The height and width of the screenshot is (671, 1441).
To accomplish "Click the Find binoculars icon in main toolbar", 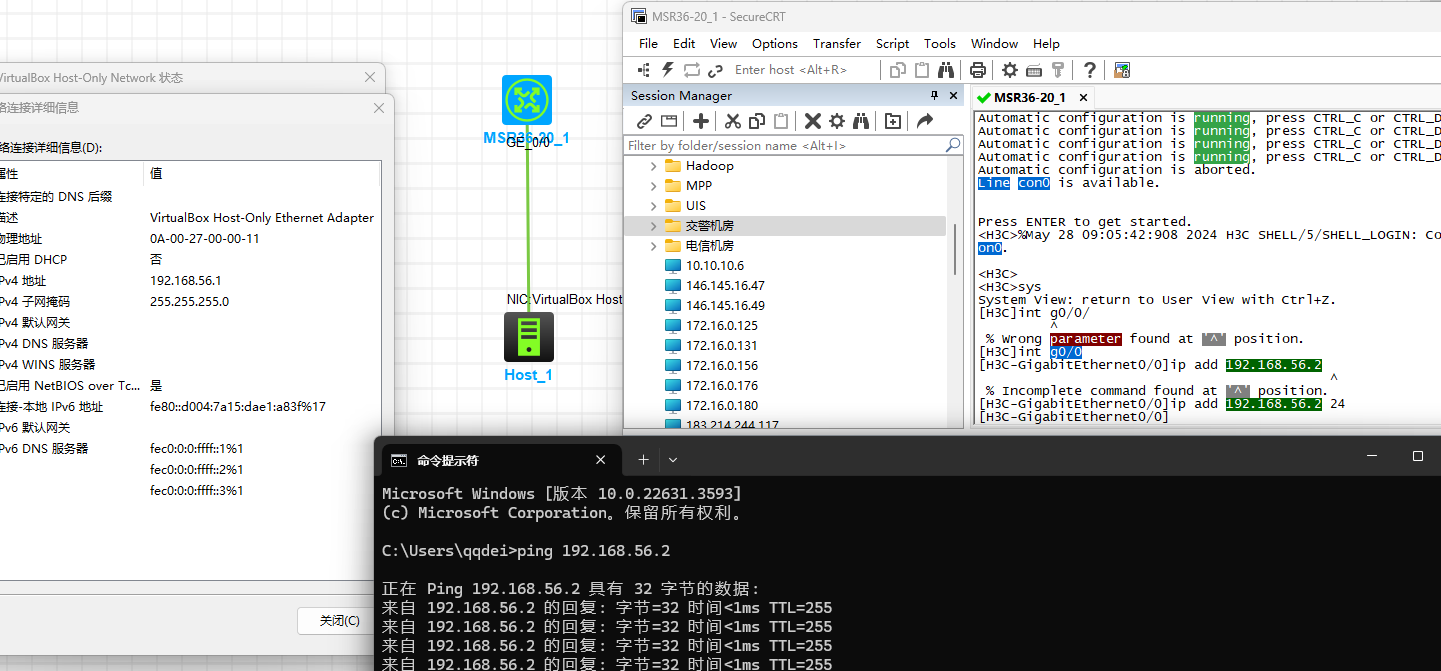I will (x=946, y=70).
